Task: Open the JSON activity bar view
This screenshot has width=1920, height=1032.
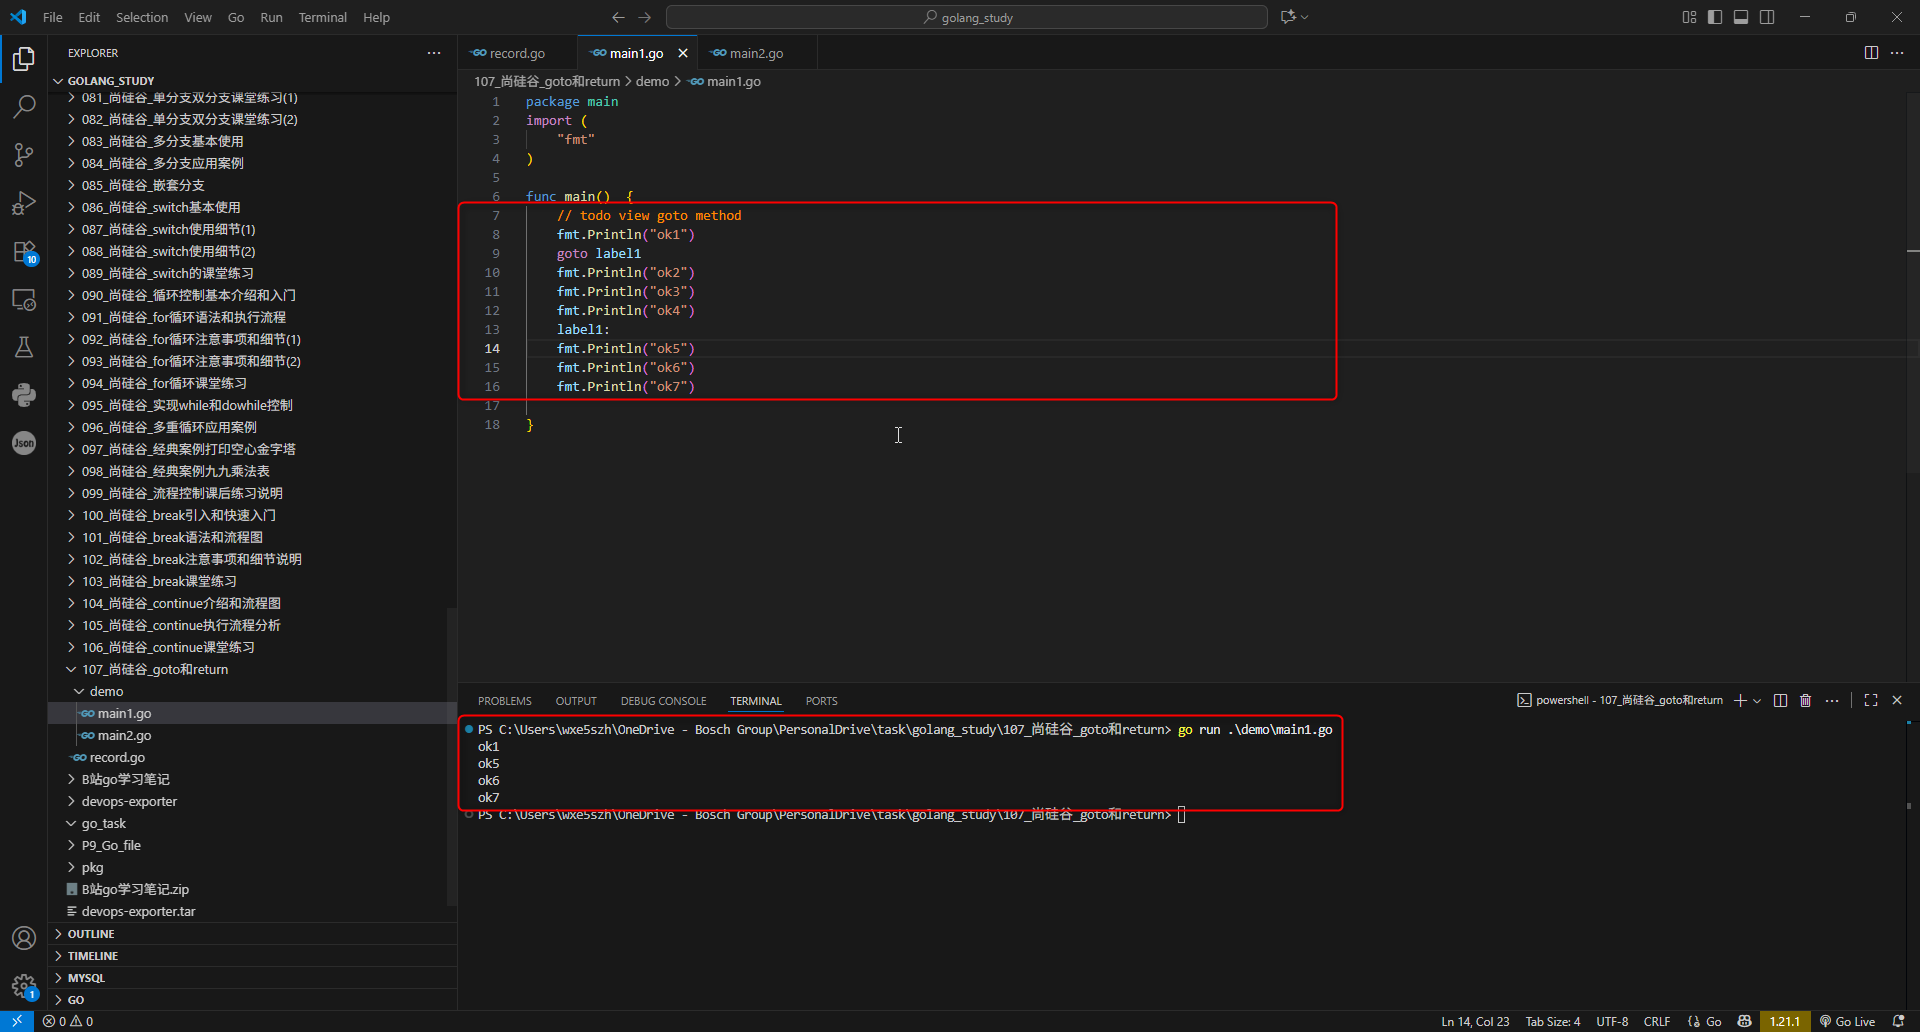Action: (24, 443)
